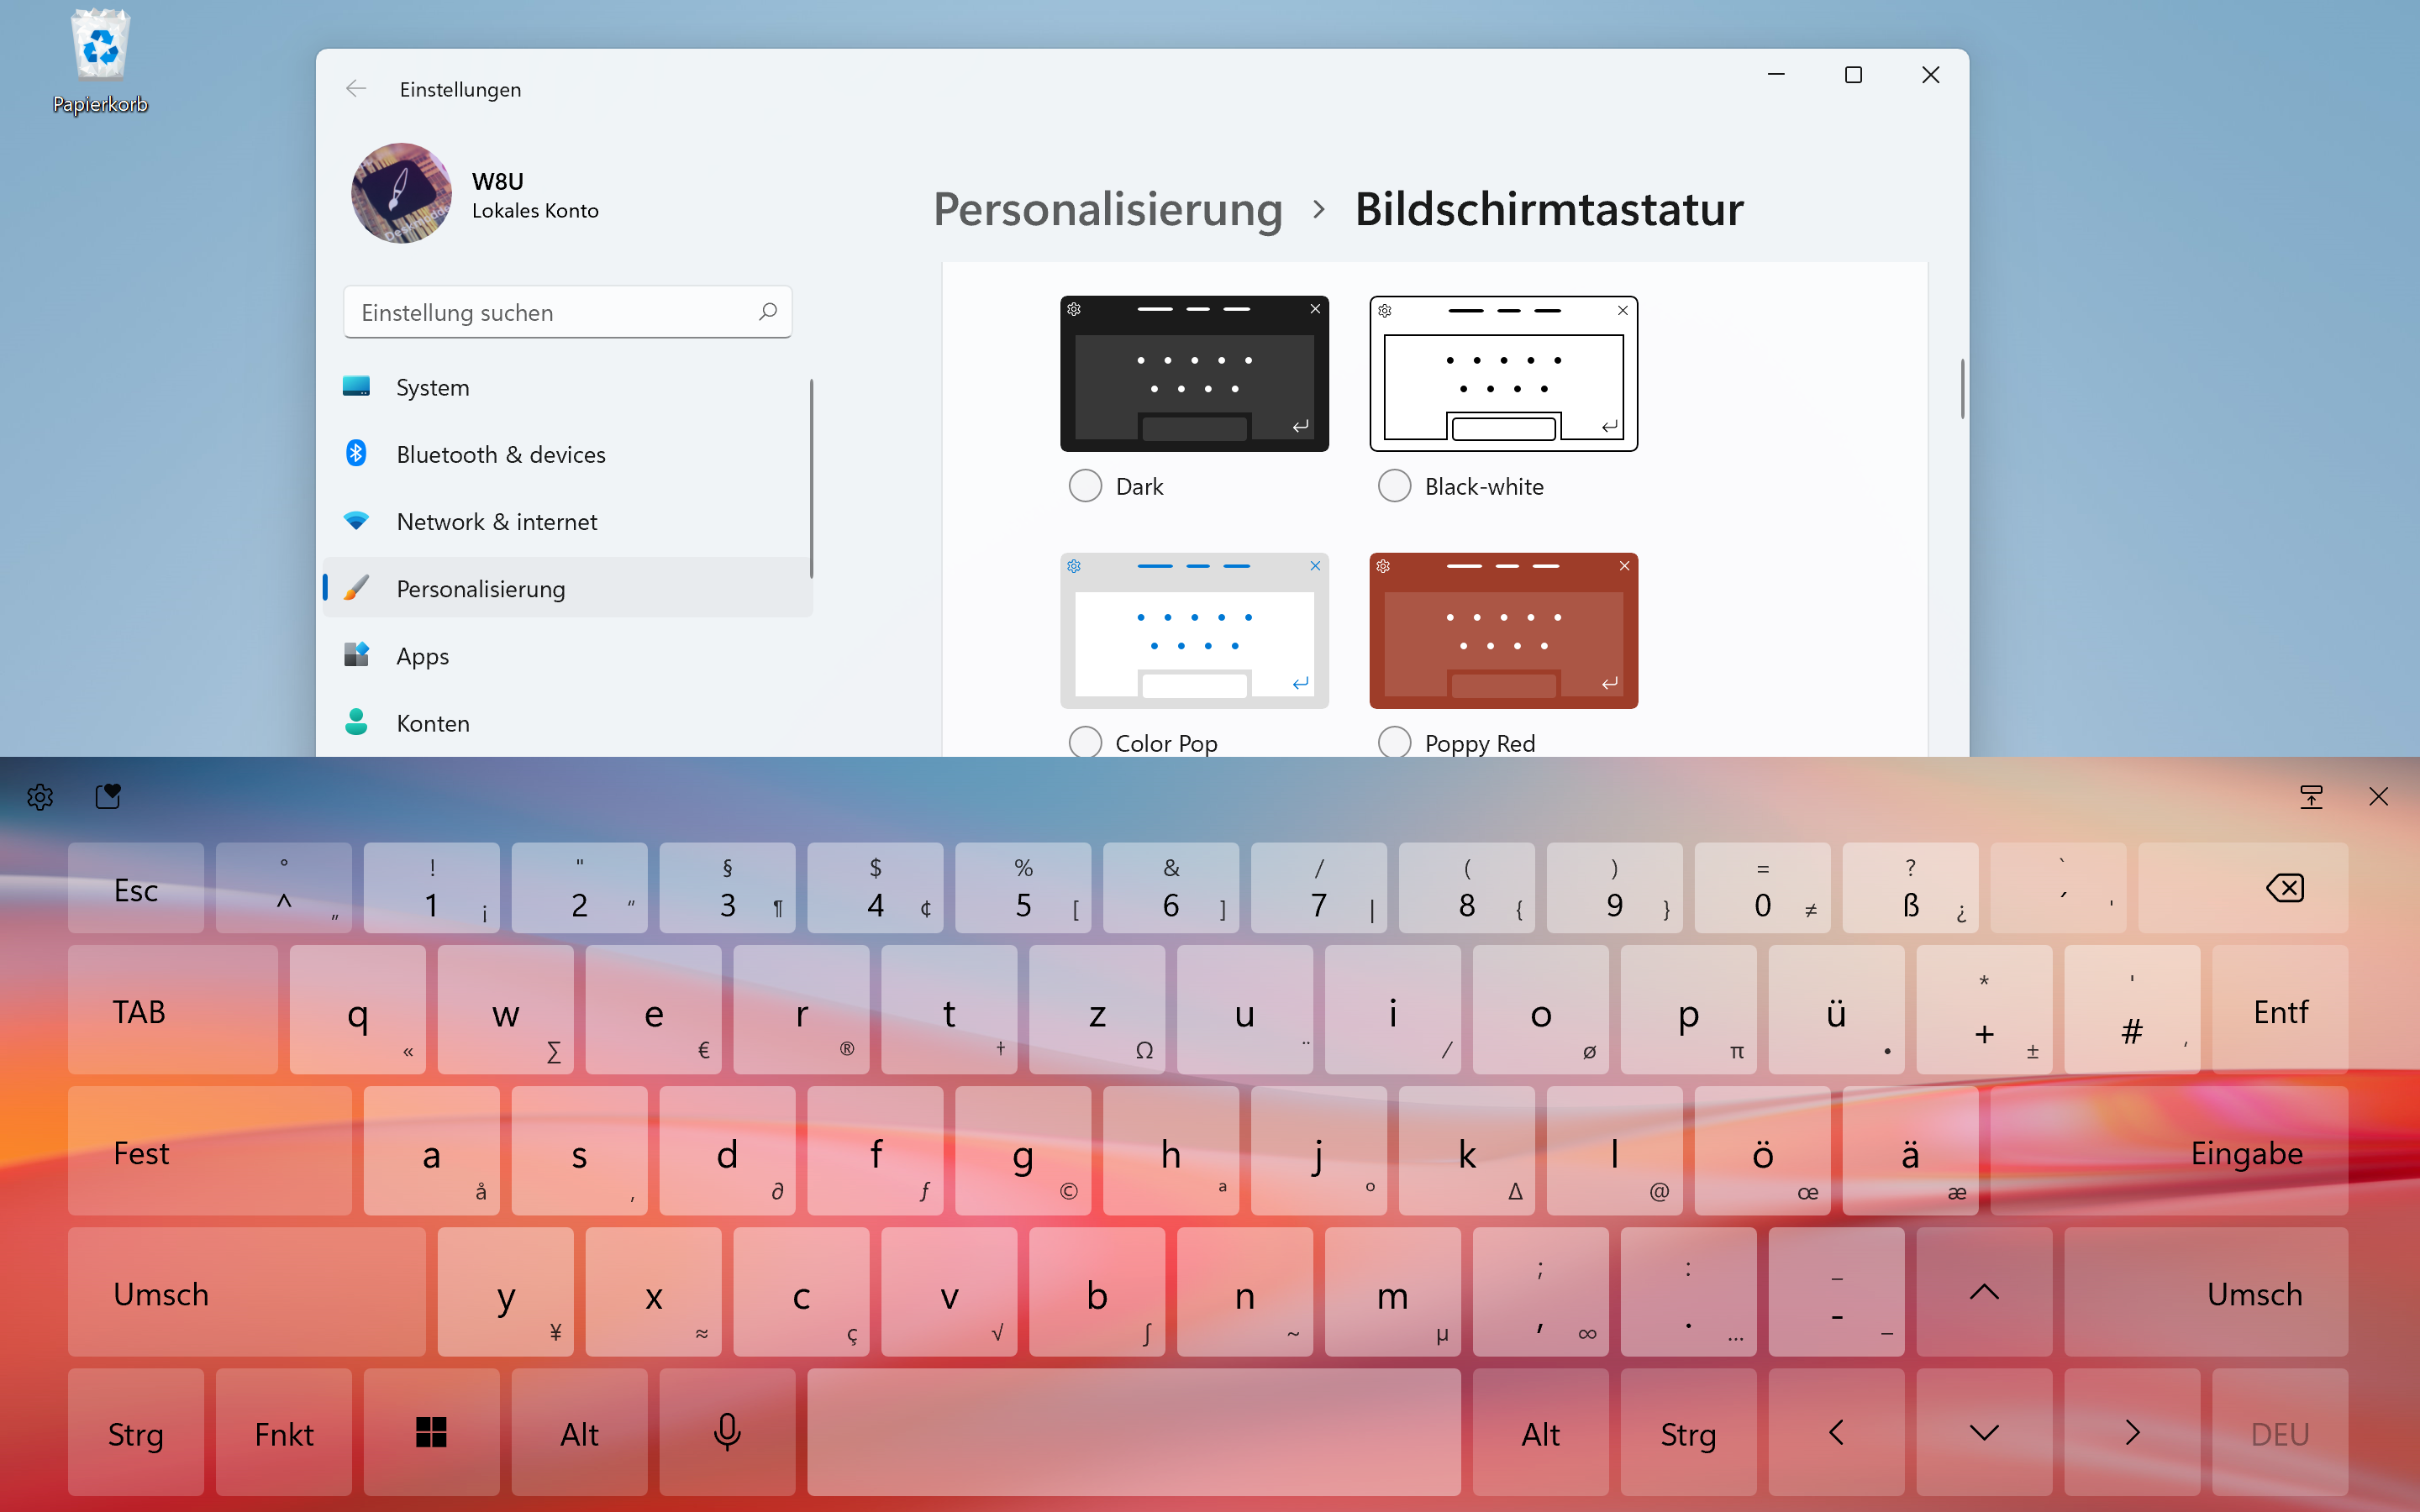Screen dimensions: 2420x1512
Task: Go back with the settings back arrow
Action: point(356,89)
